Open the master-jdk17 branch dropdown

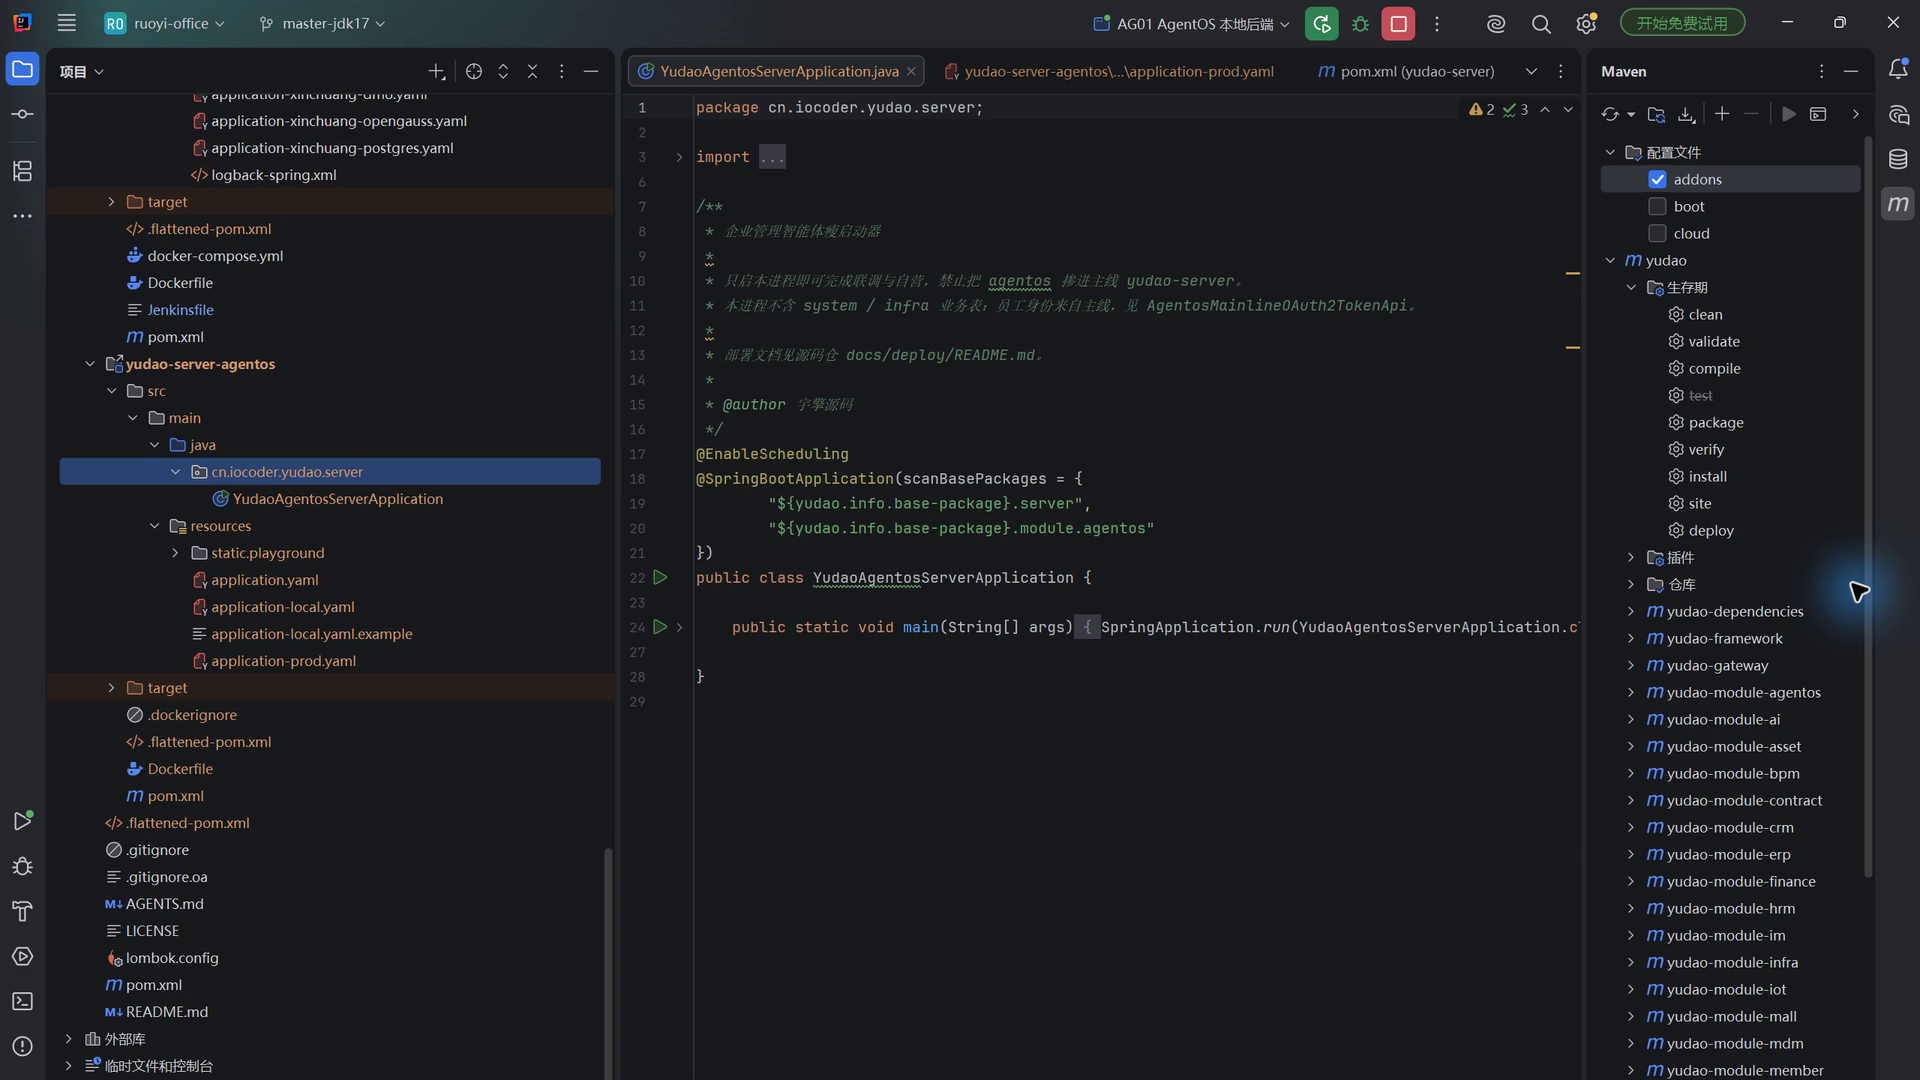tap(322, 23)
